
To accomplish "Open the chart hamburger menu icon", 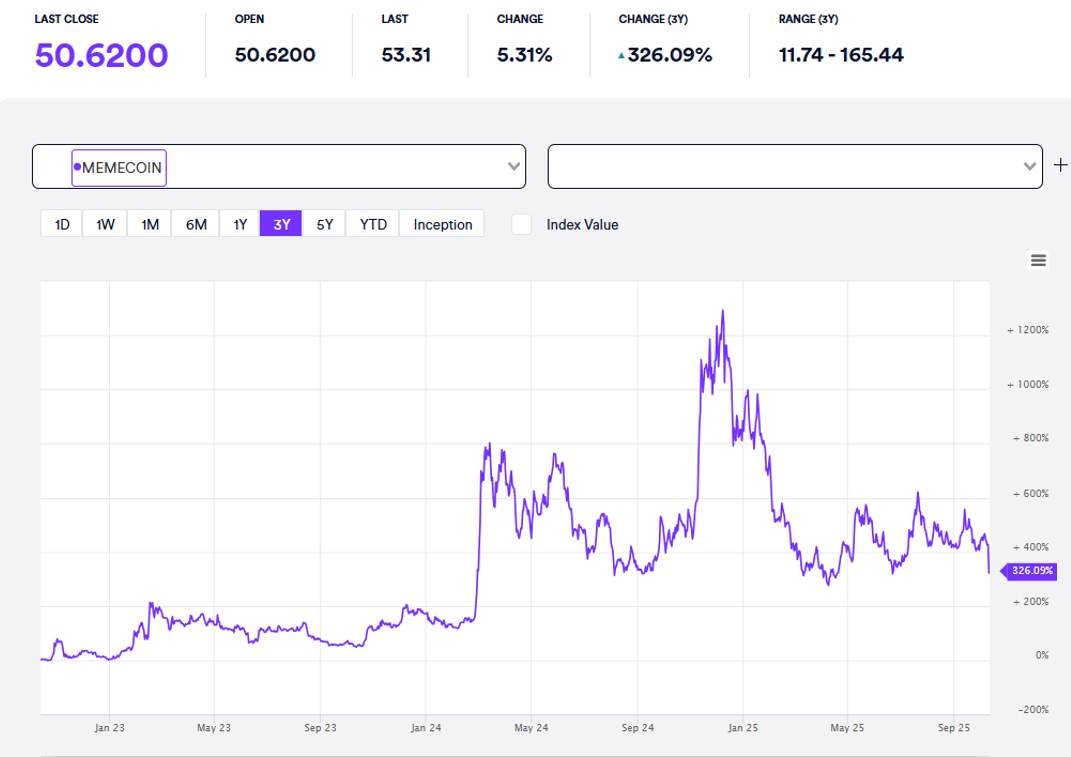I will coord(1038,261).
